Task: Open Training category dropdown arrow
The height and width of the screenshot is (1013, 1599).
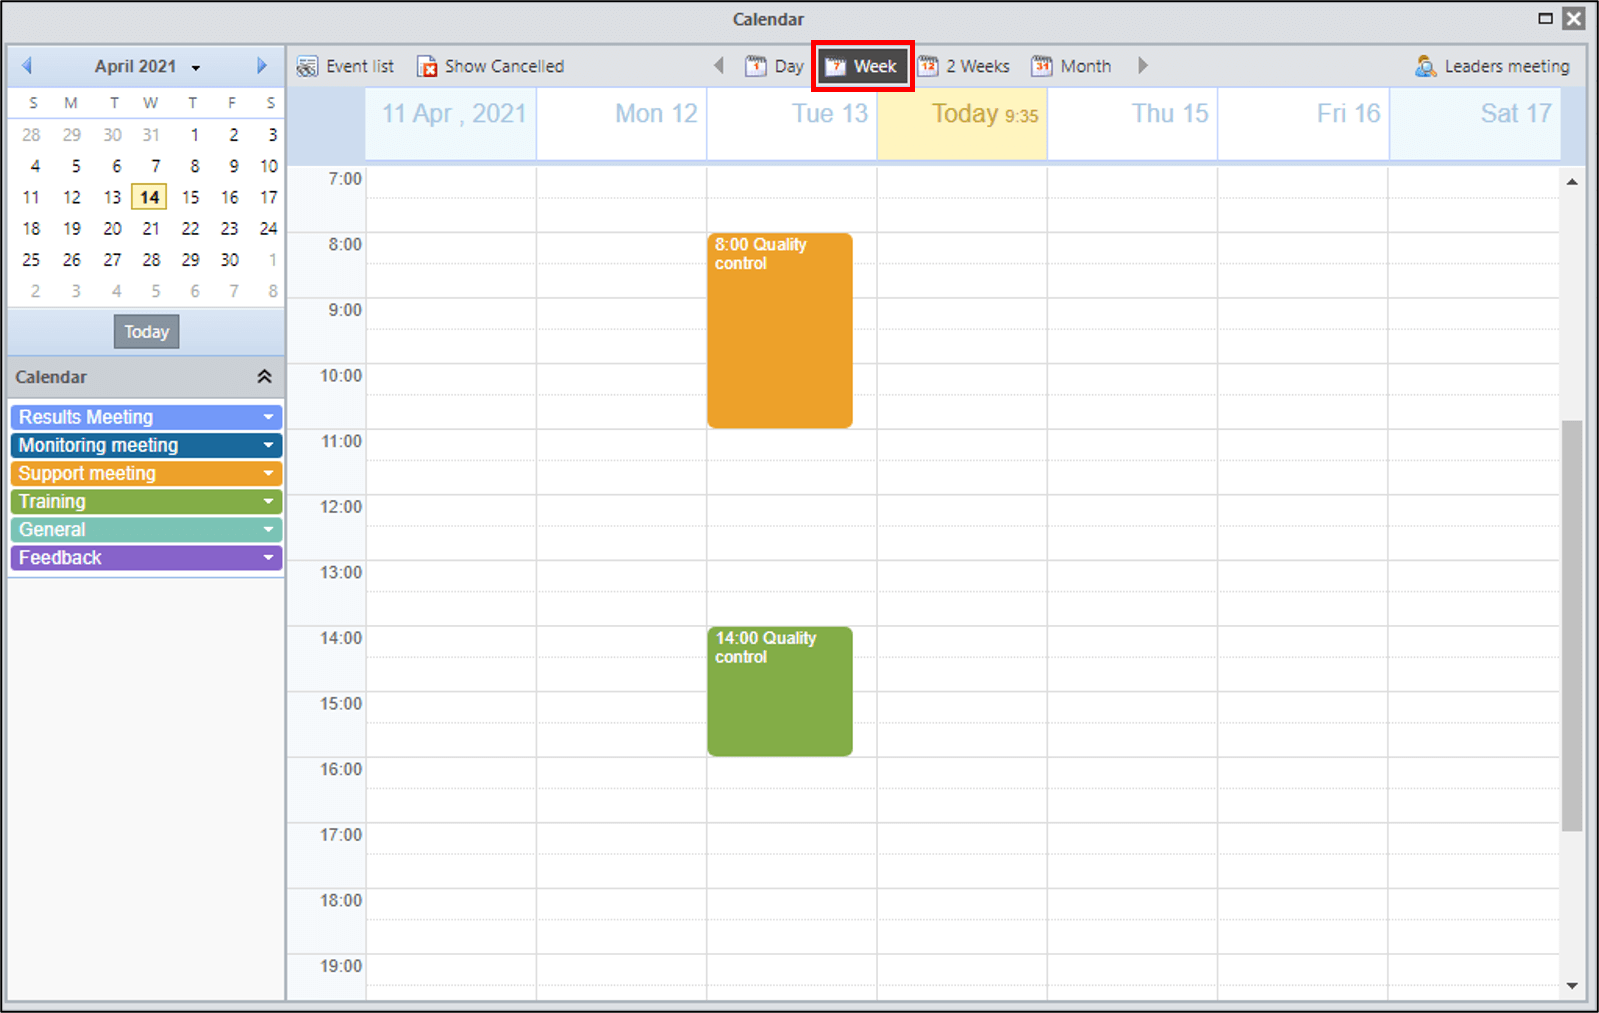Action: pos(268,501)
